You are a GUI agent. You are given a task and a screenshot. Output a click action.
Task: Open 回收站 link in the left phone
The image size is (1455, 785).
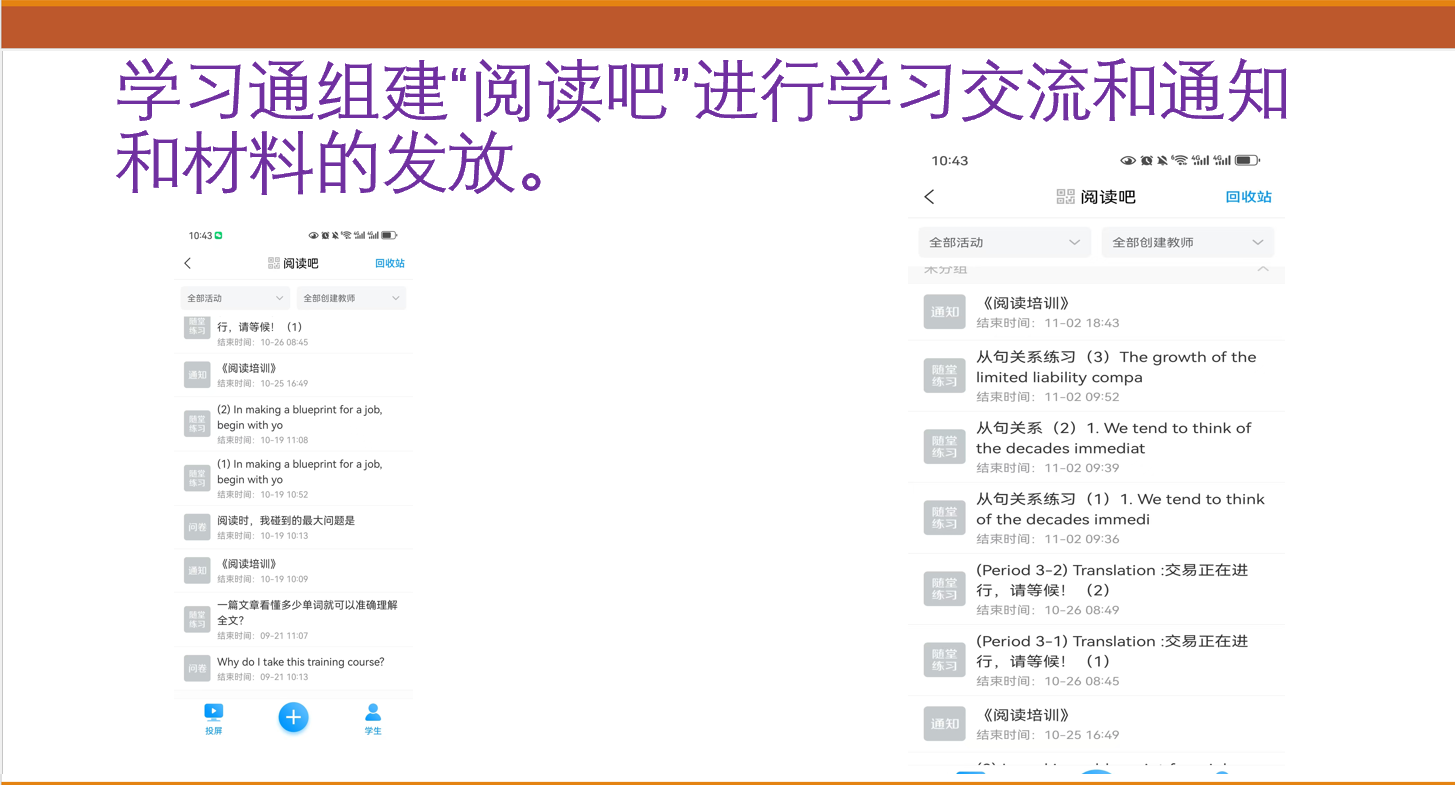pyautogui.click(x=390, y=263)
